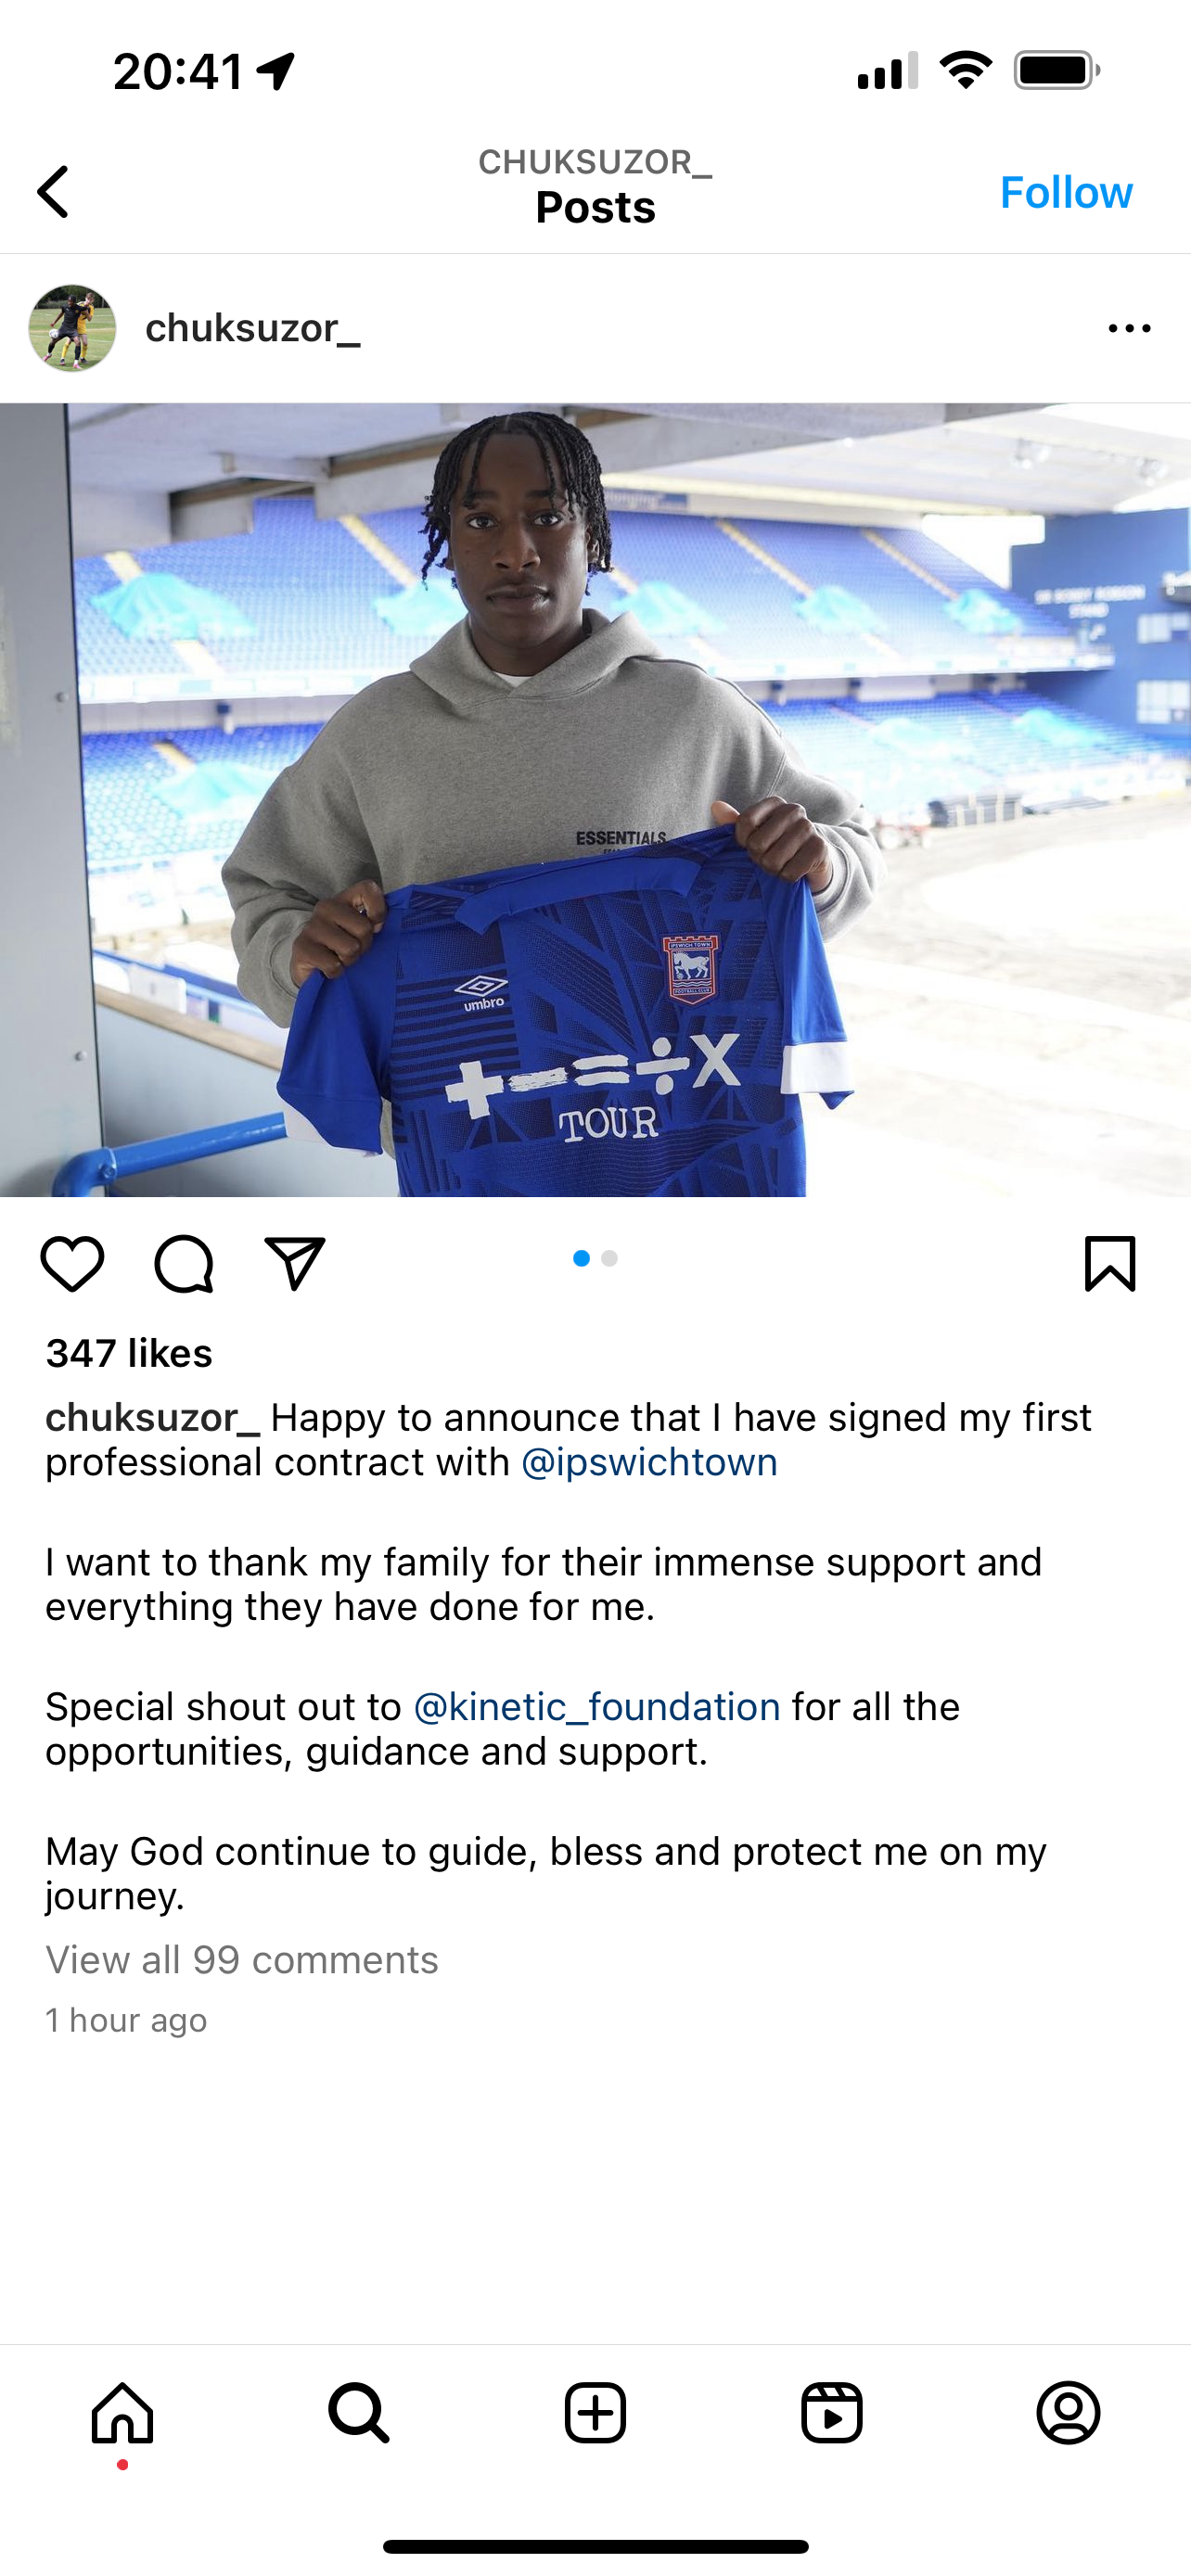The height and width of the screenshot is (2576, 1191).
Task: Open the 347 likes list
Action: coord(129,1353)
